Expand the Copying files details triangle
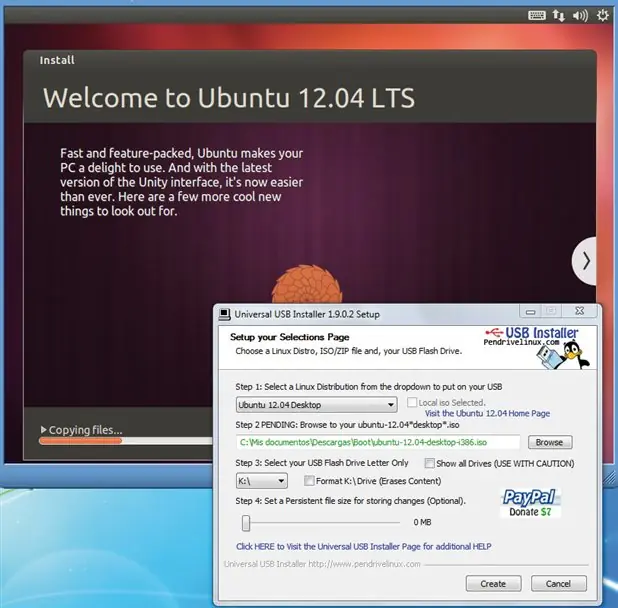Screen dimensions: 618x608 click(x=43, y=430)
